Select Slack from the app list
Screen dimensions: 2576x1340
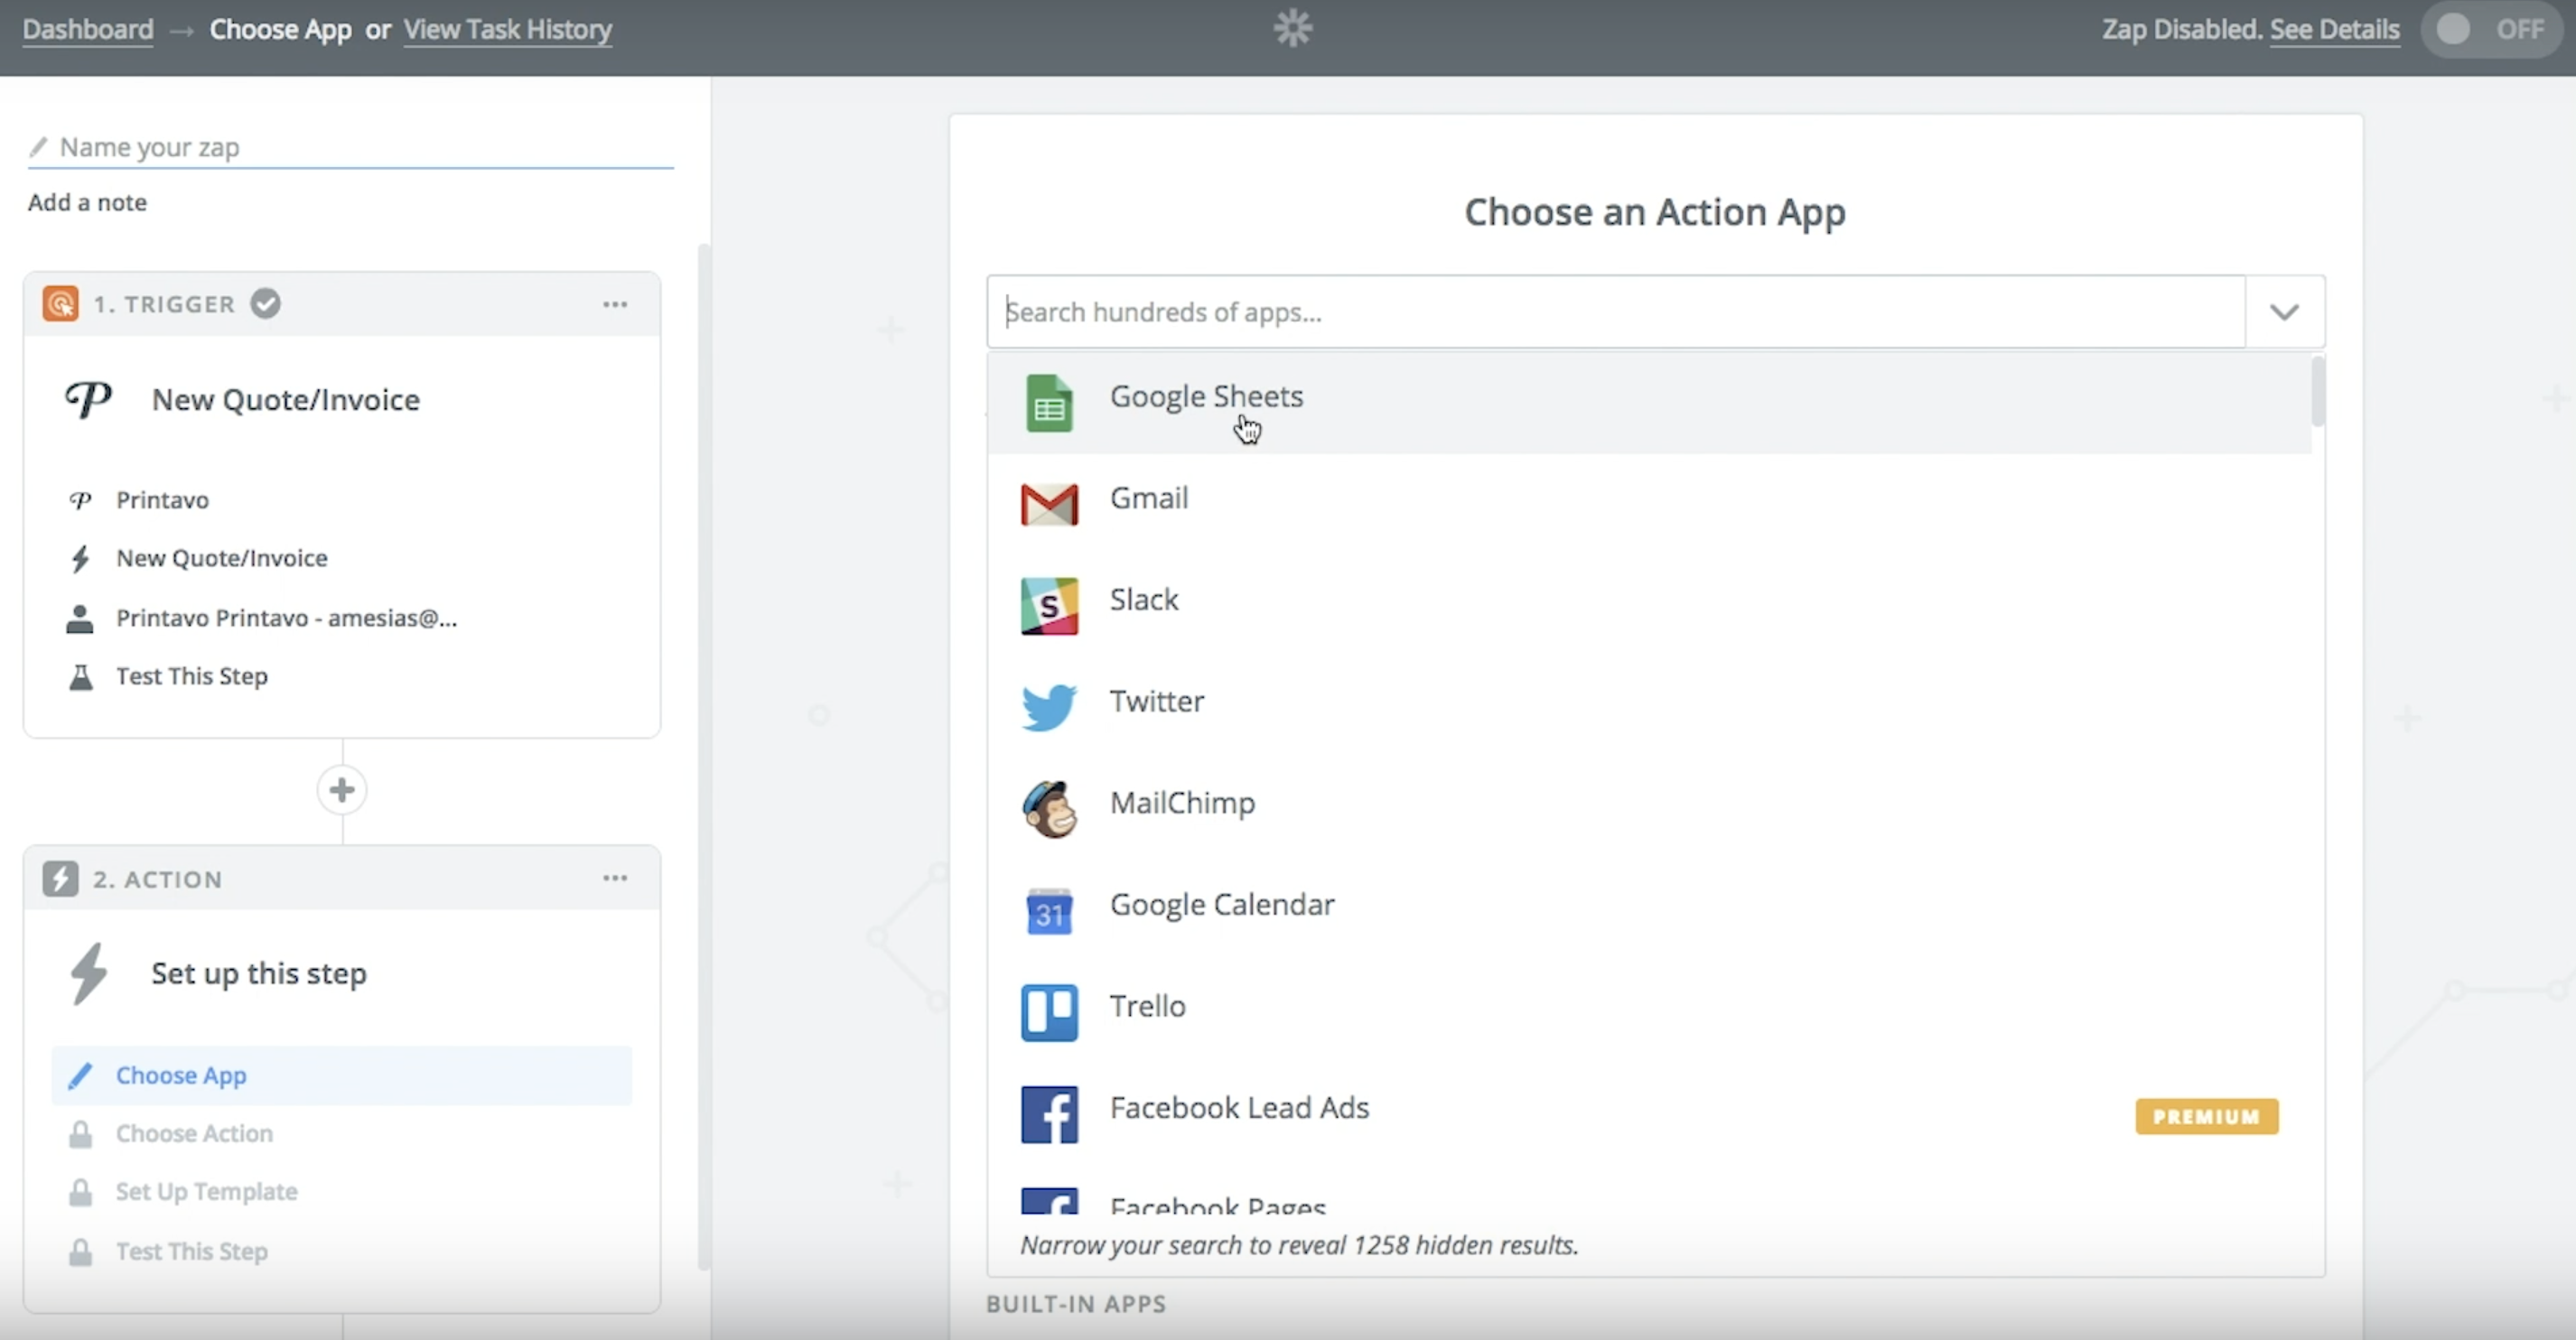pyautogui.click(x=1649, y=606)
